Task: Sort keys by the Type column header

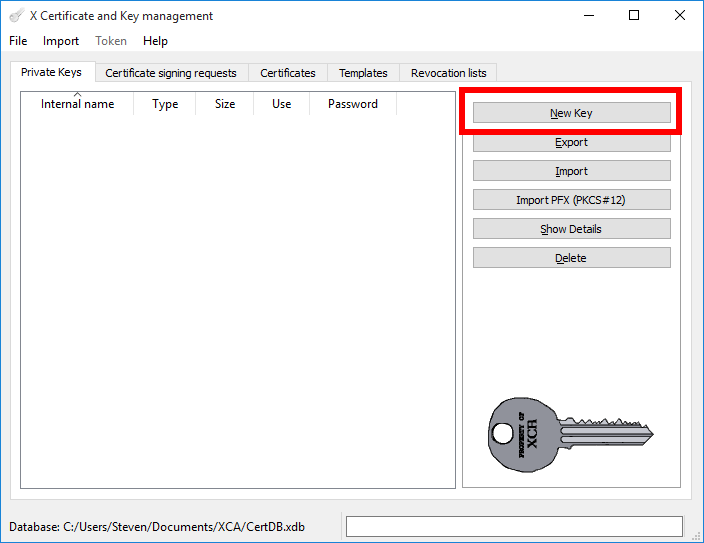Action: pos(165,104)
